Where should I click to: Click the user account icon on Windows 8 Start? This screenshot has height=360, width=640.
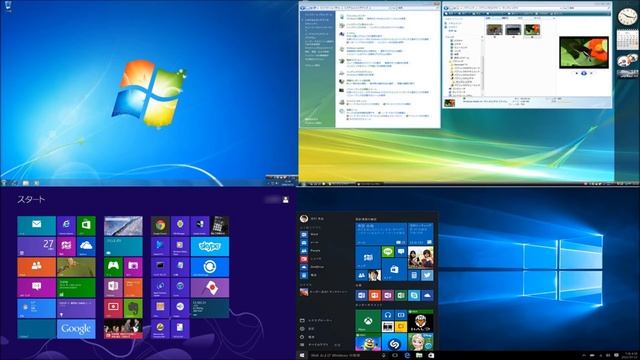[x=286, y=200]
